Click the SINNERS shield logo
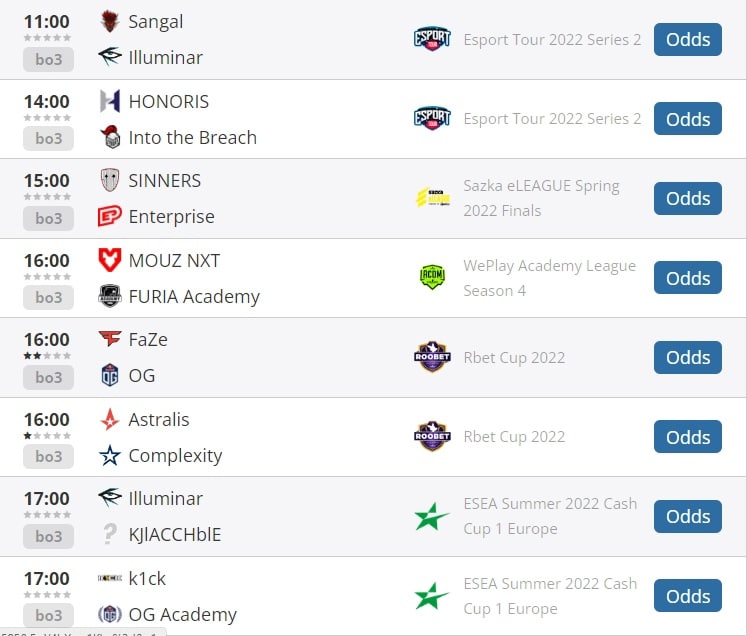 (110, 181)
